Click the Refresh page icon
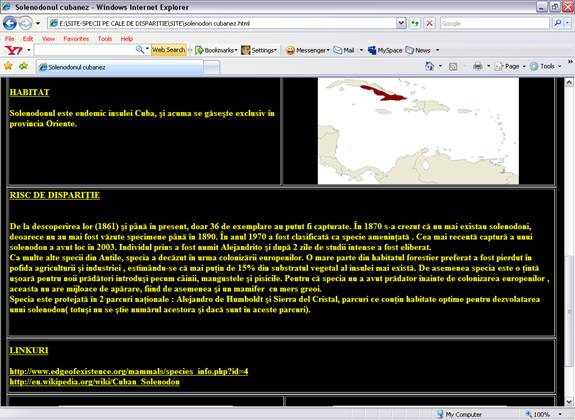The height and width of the screenshot is (420, 575). (x=415, y=23)
